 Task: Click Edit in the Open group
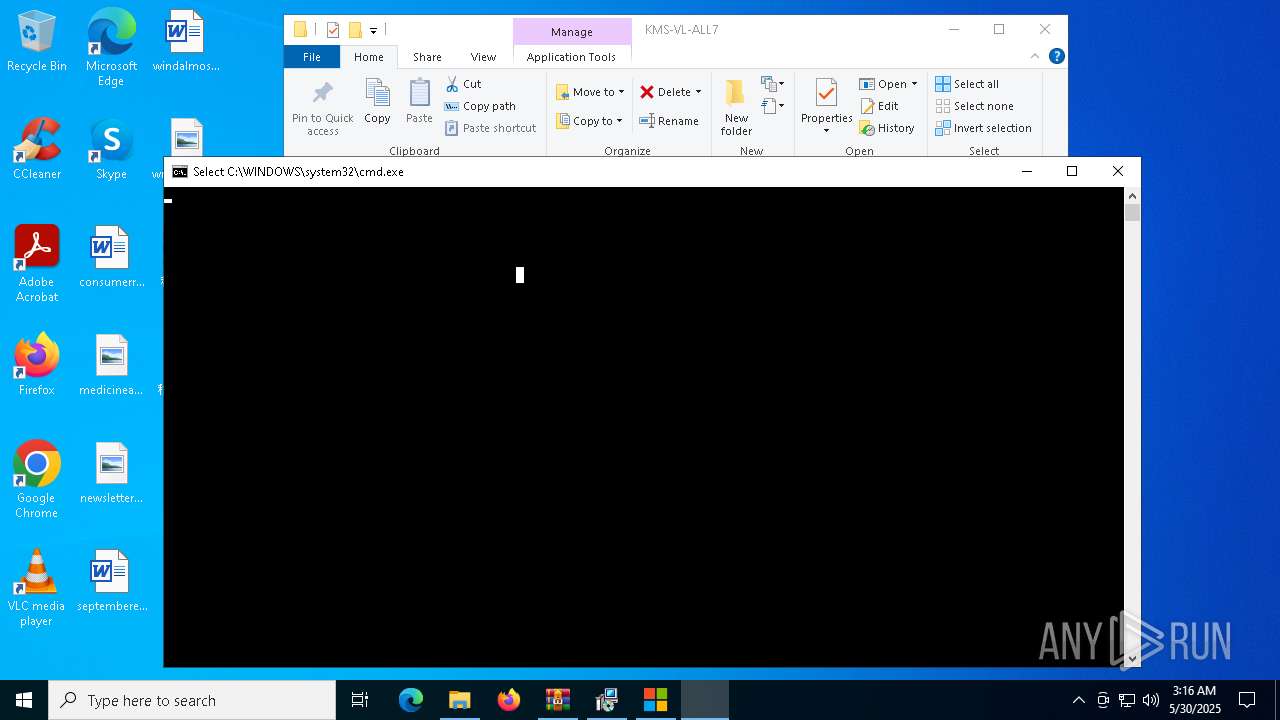879,106
